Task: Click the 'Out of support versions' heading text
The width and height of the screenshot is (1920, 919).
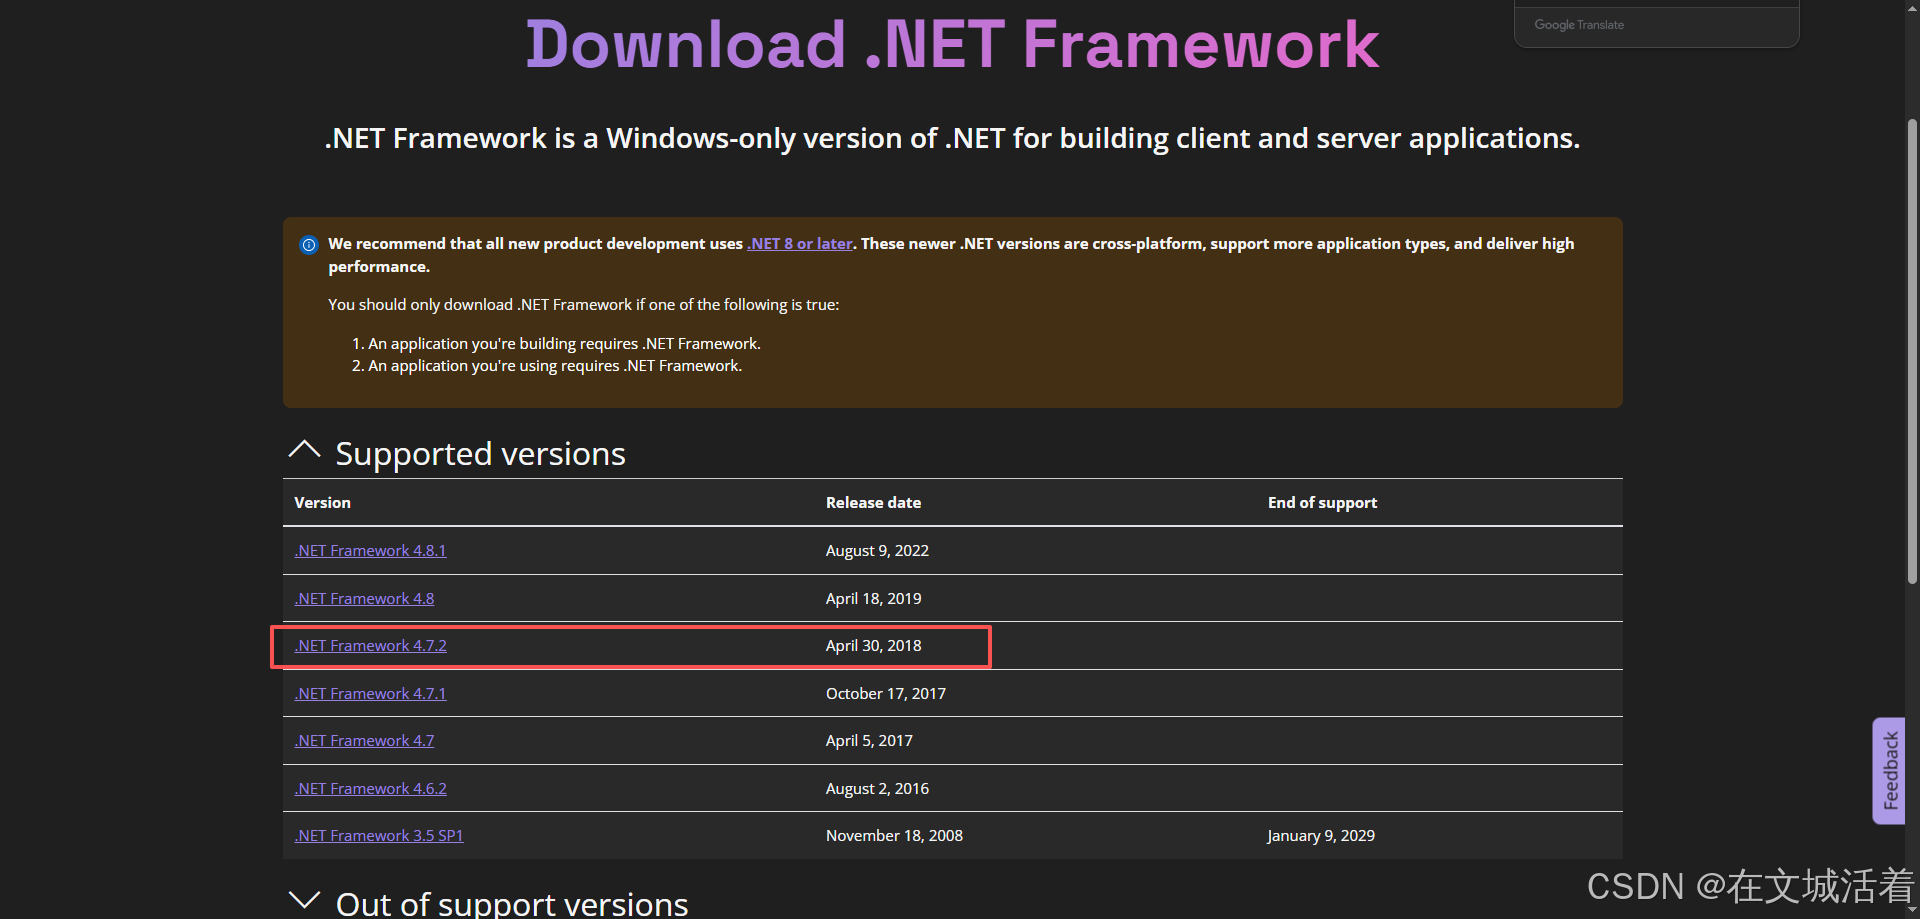Action: click(512, 903)
